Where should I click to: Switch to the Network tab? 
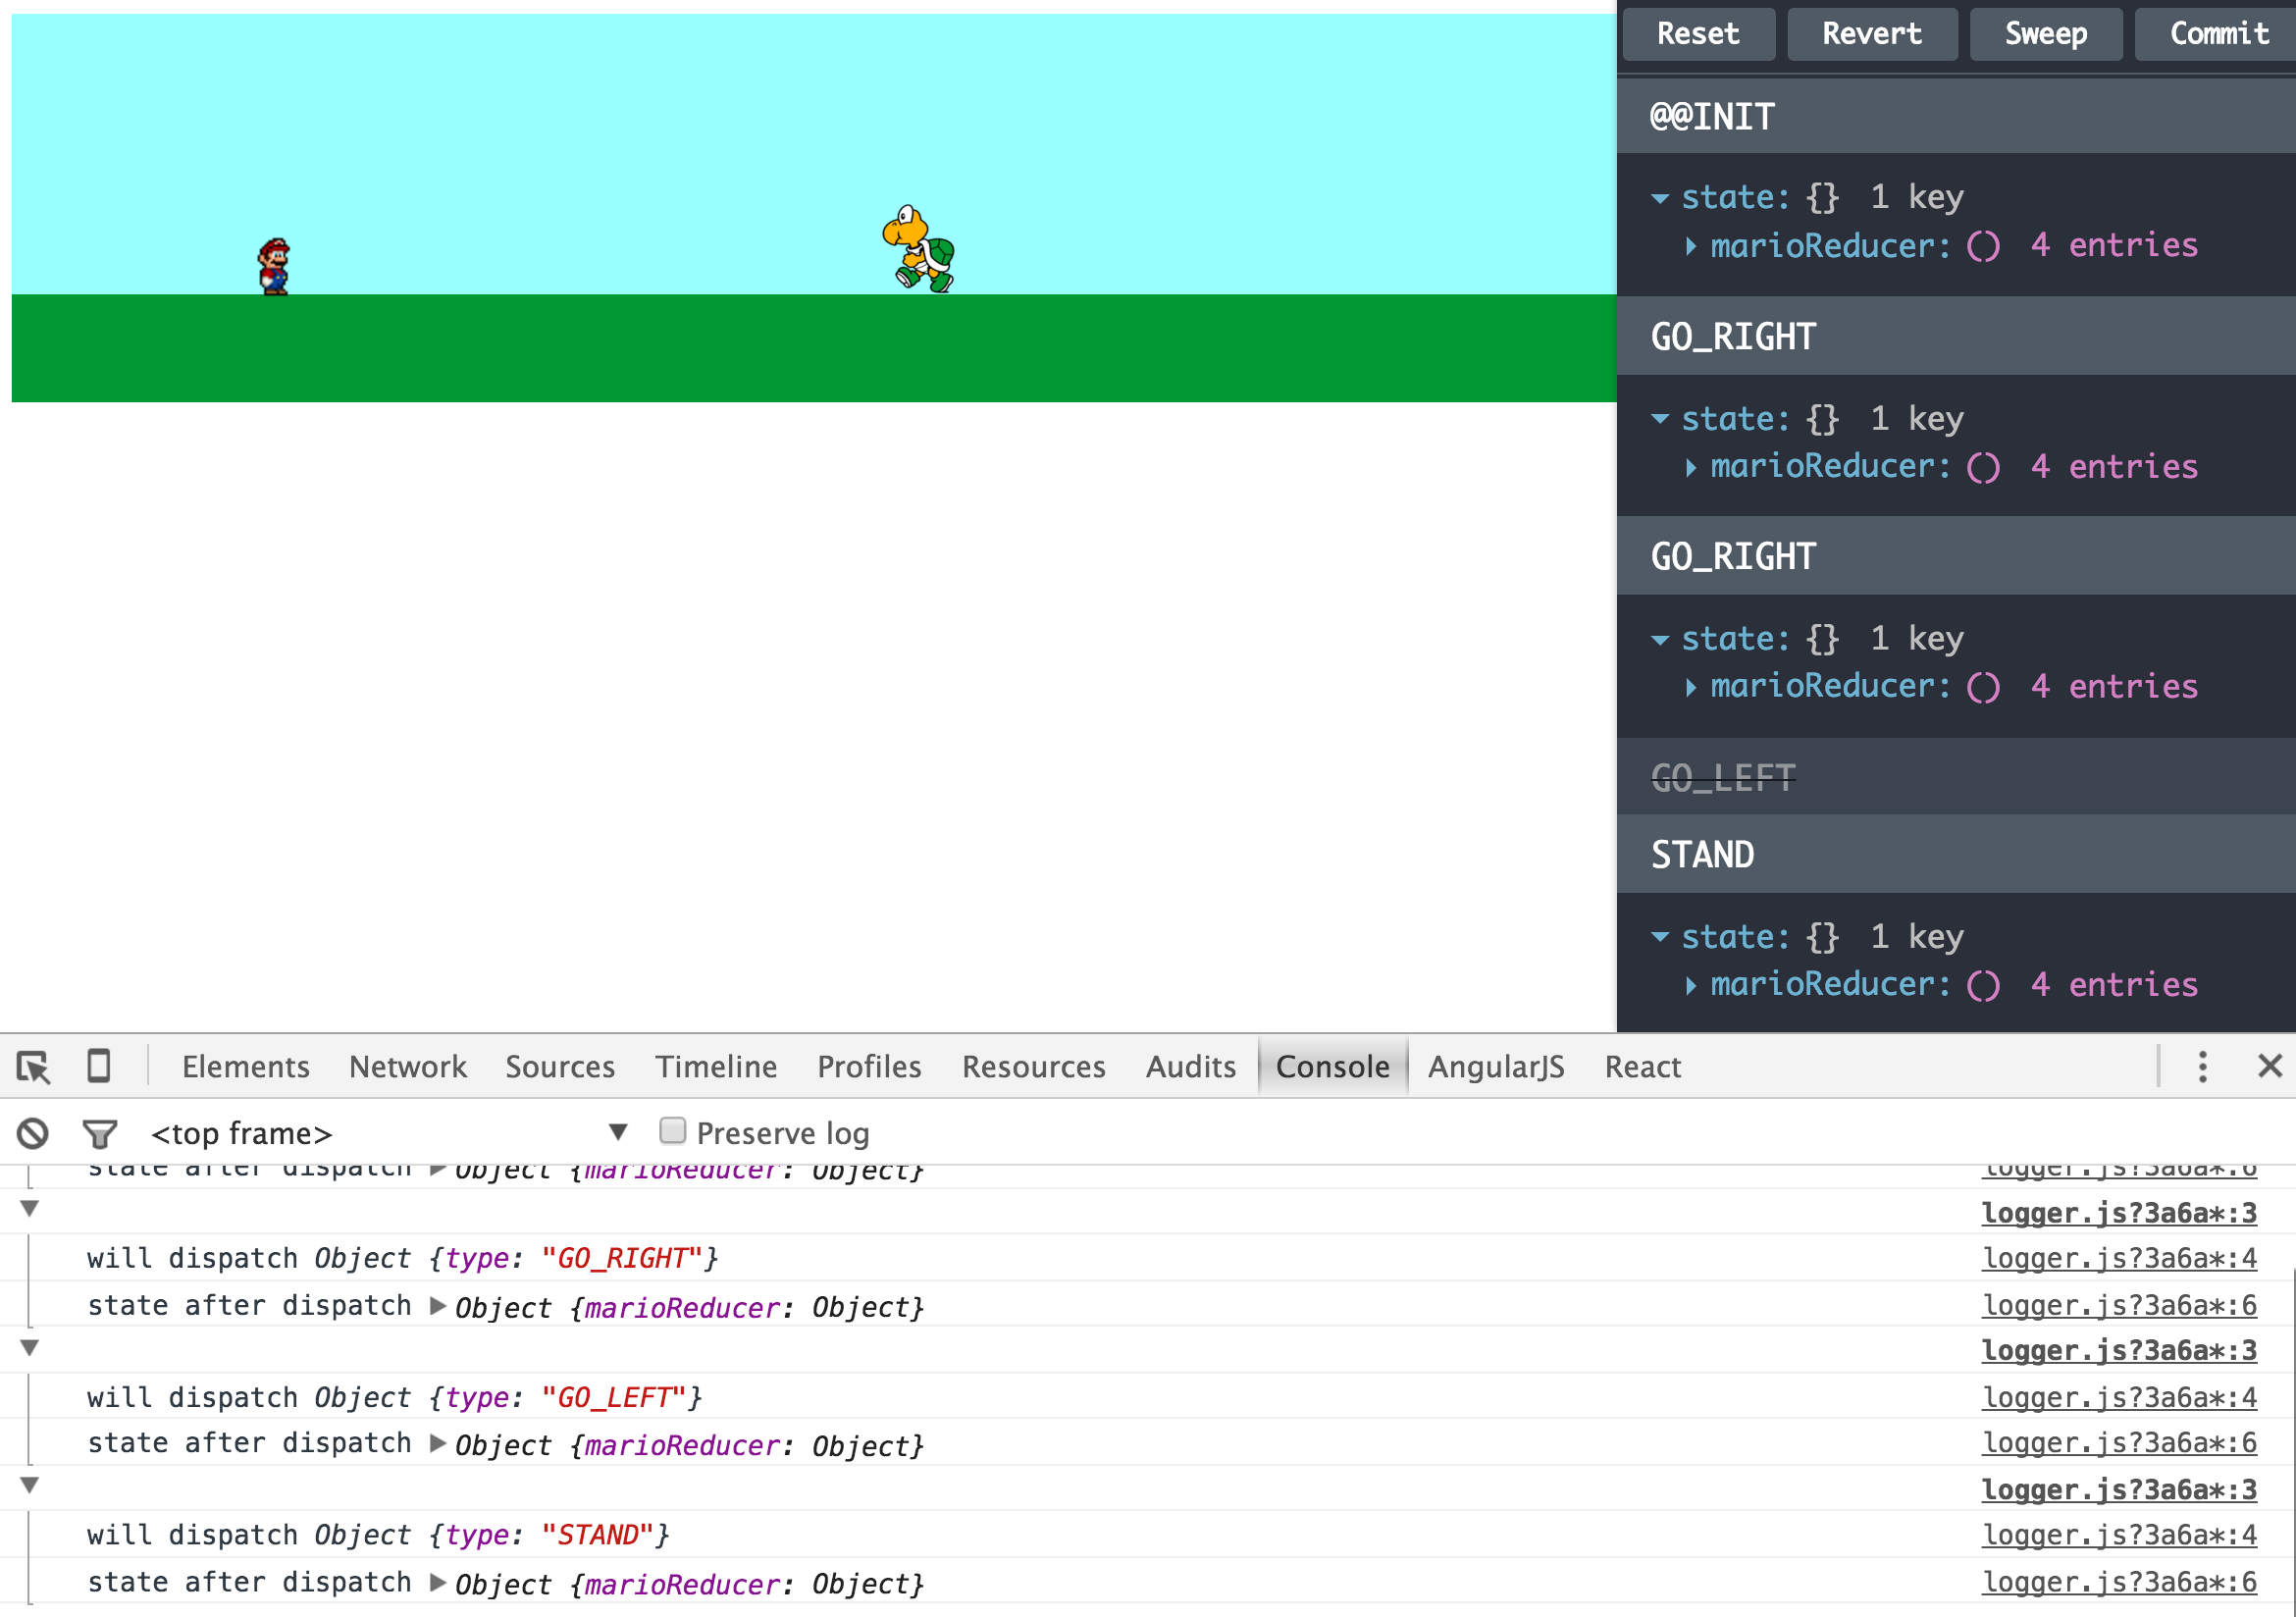click(x=407, y=1067)
